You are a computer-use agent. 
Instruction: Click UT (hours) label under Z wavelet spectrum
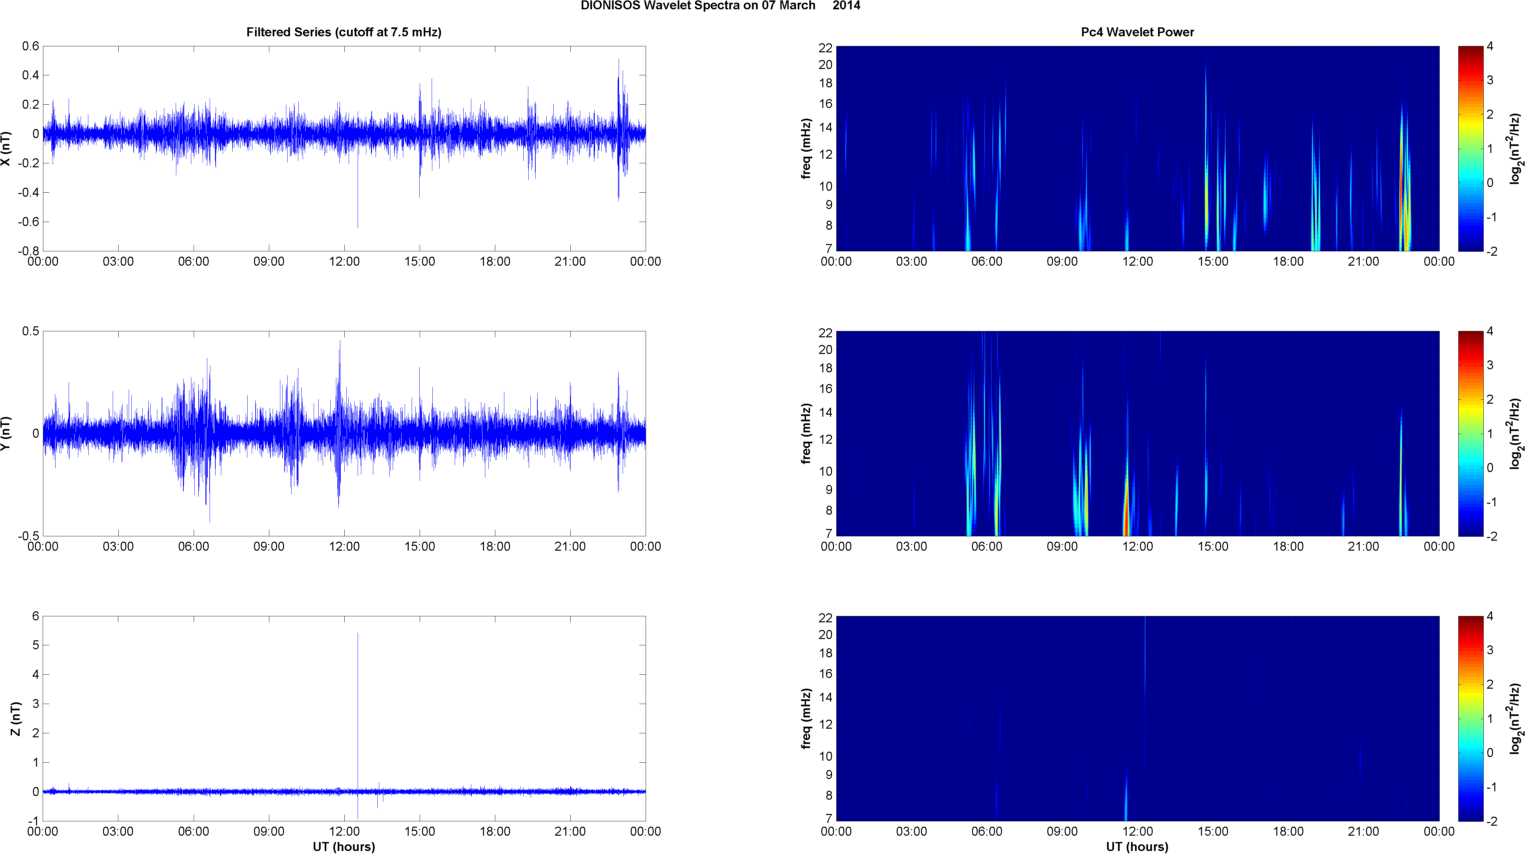[x=1137, y=846]
